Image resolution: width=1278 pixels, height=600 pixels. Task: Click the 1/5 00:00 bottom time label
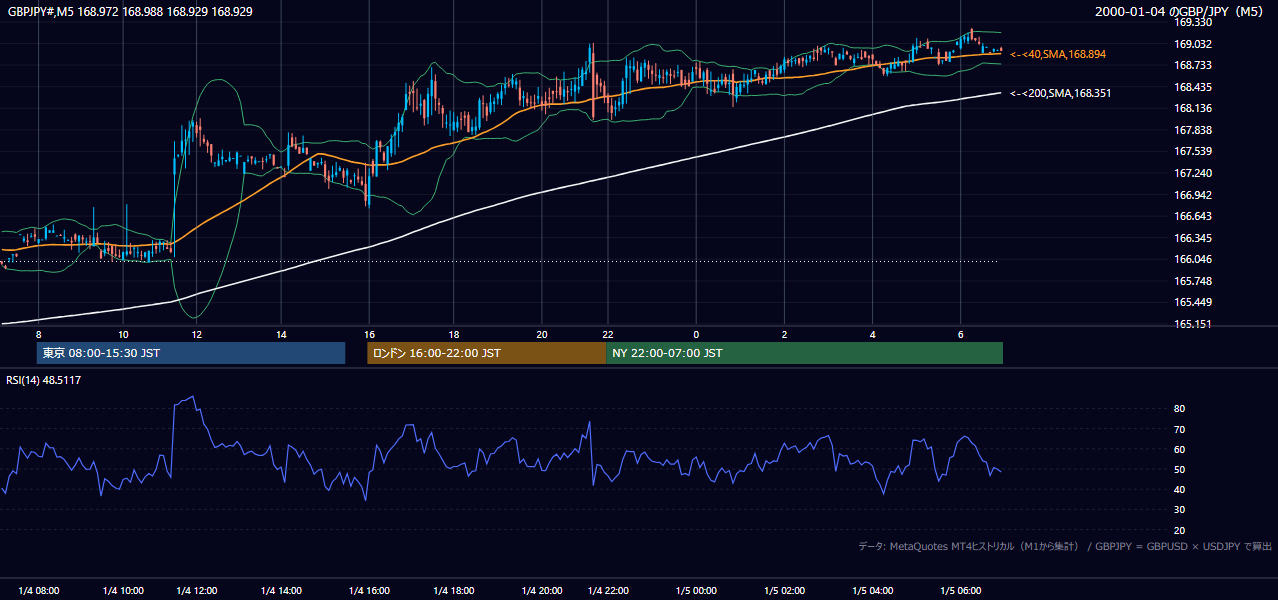[697, 590]
